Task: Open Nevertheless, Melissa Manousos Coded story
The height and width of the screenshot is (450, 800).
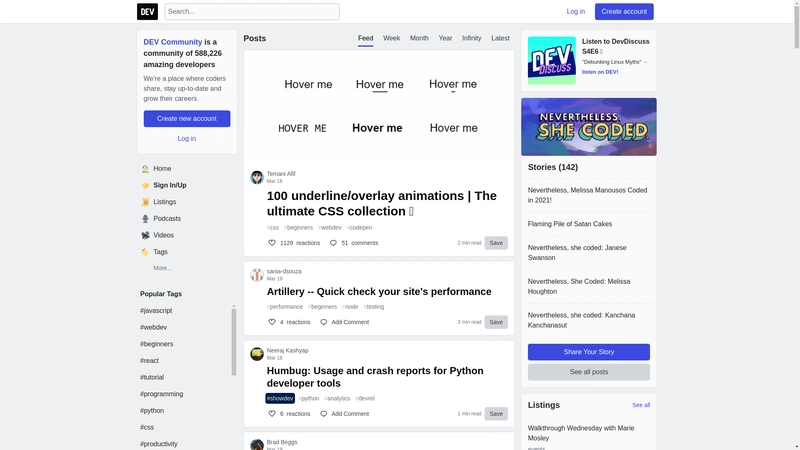Action: (x=587, y=195)
